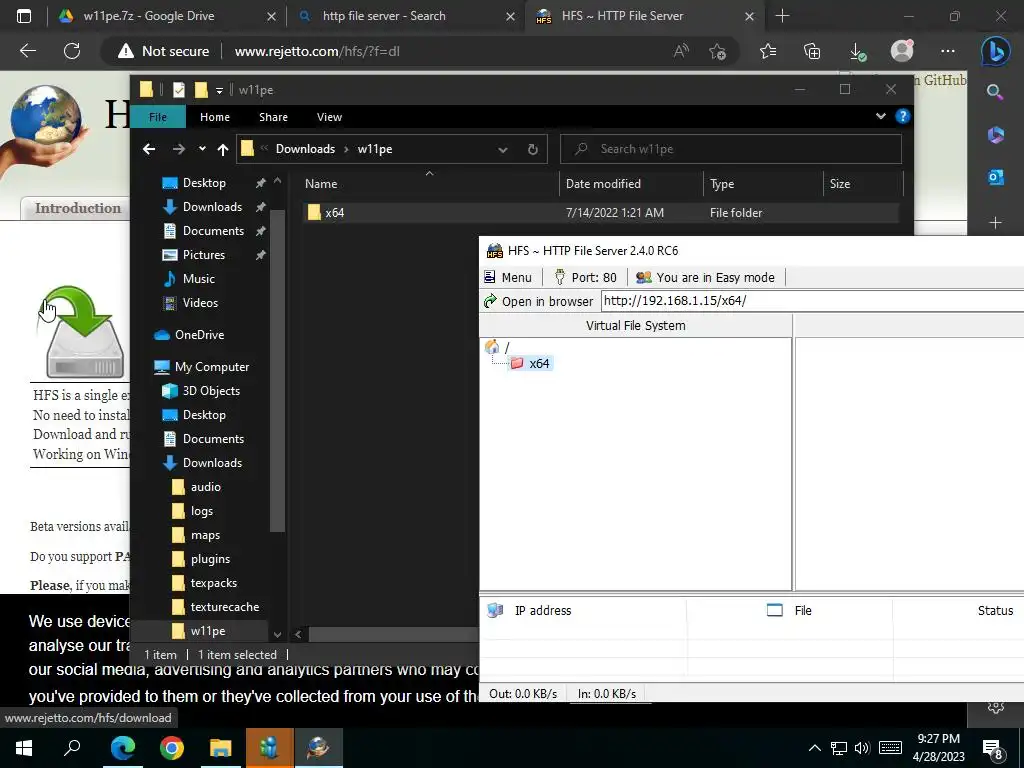Open the texturecache folder in navigation tree
Screen dimensions: 1024x768
[225, 607]
